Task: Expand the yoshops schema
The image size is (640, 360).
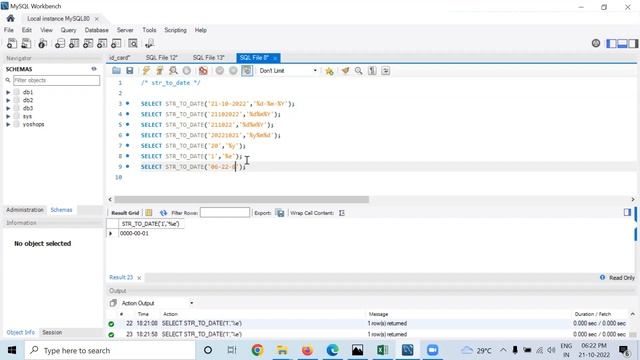Action: [x=8, y=124]
